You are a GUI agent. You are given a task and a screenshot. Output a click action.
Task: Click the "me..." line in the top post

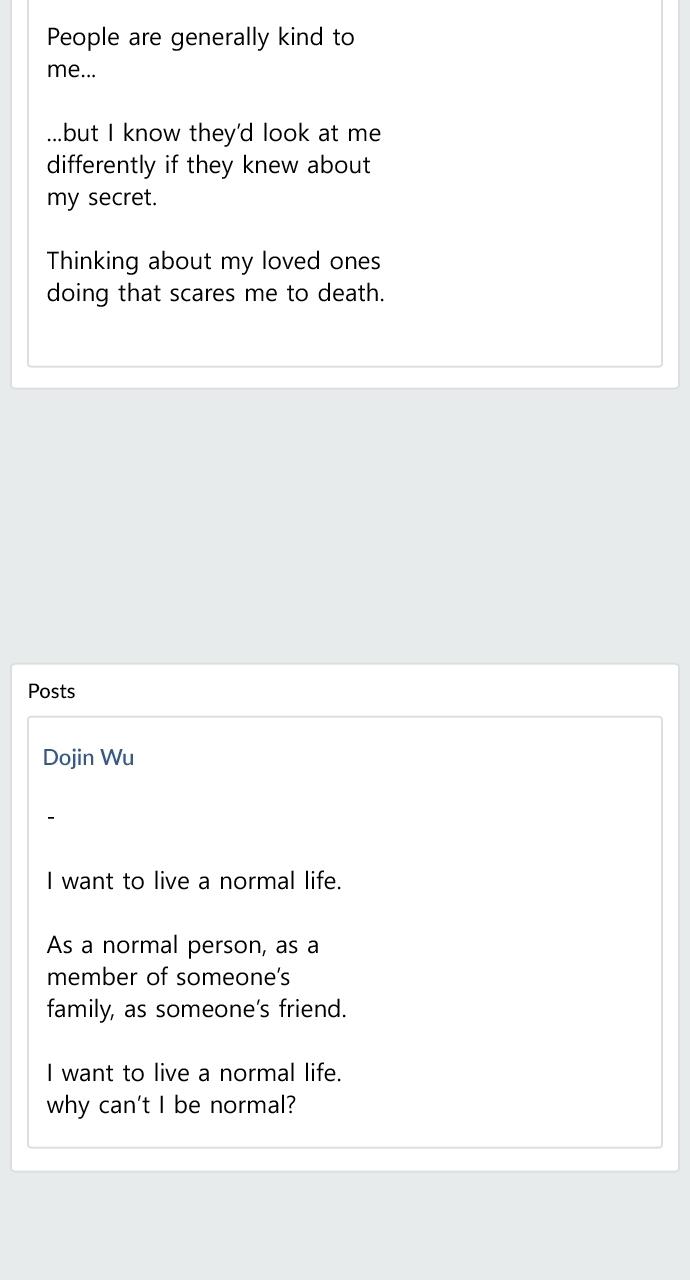71,70
